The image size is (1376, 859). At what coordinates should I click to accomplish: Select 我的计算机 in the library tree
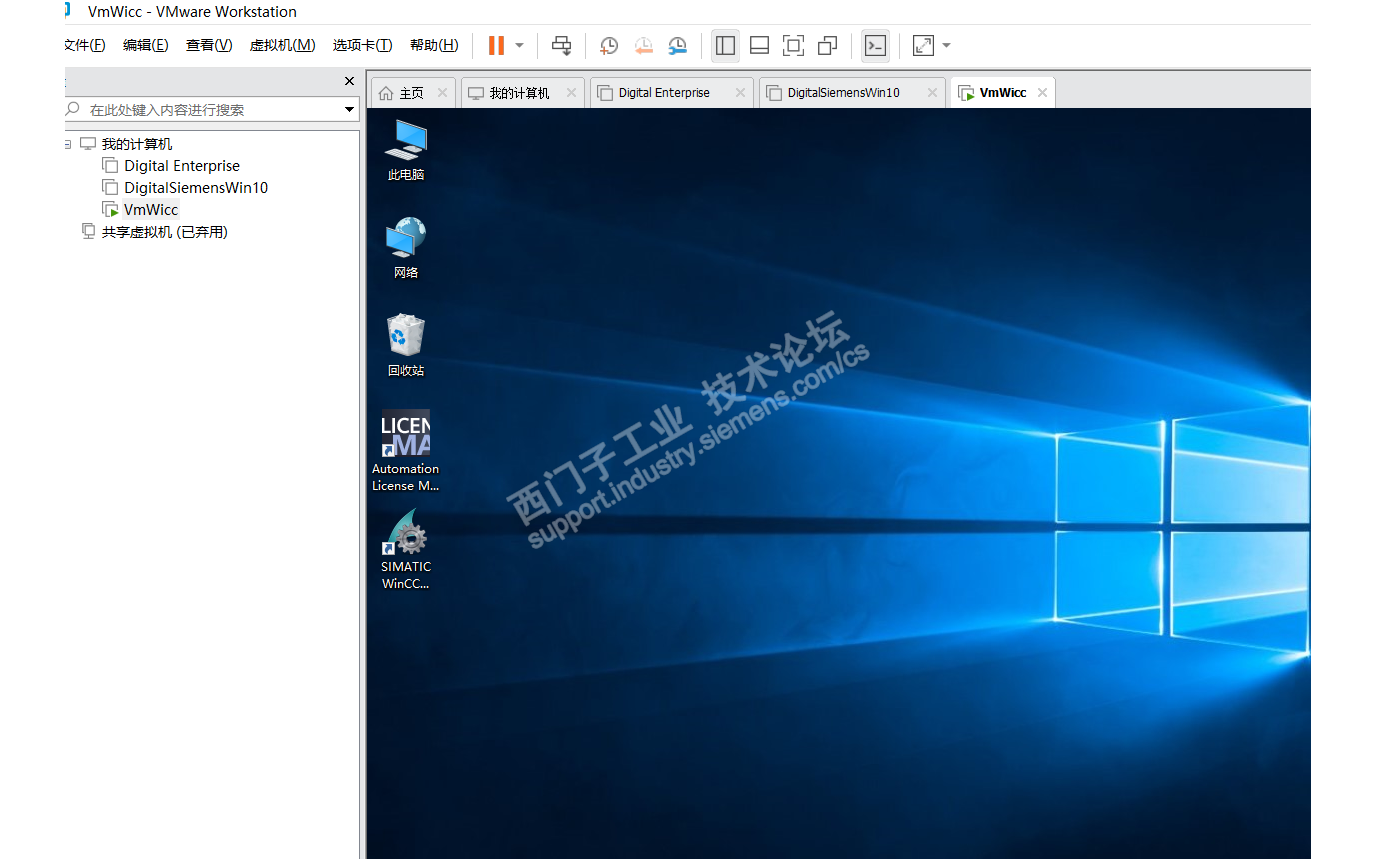click(137, 144)
